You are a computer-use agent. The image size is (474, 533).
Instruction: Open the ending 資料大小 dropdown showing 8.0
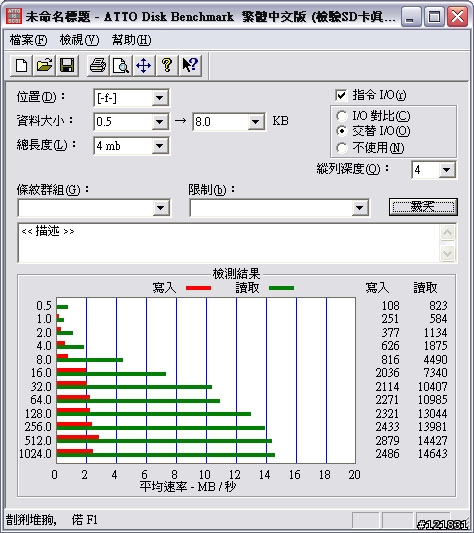[x=255, y=122]
